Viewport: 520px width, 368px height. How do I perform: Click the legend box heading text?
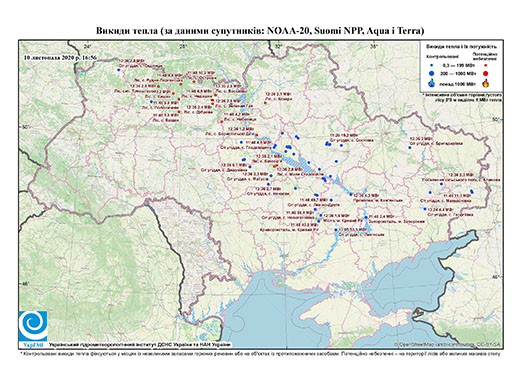point(461,47)
